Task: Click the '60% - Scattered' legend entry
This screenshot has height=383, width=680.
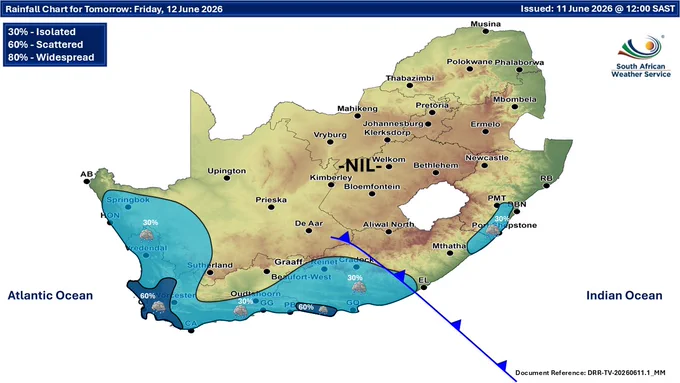Action: pyautogui.click(x=45, y=45)
